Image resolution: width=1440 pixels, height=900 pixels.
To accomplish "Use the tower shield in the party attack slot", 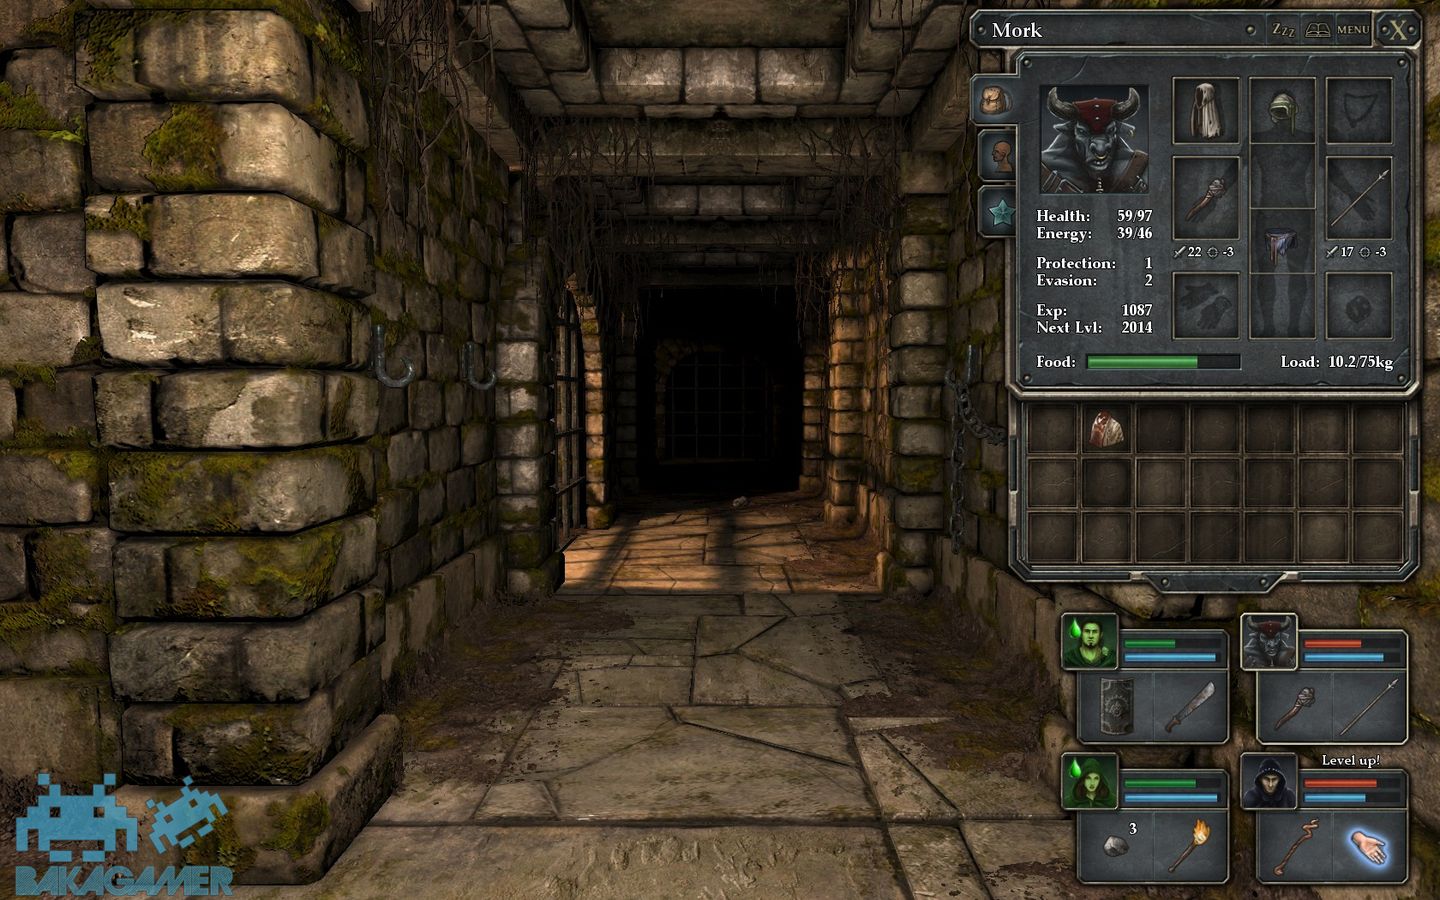I will [x=1116, y=706].
